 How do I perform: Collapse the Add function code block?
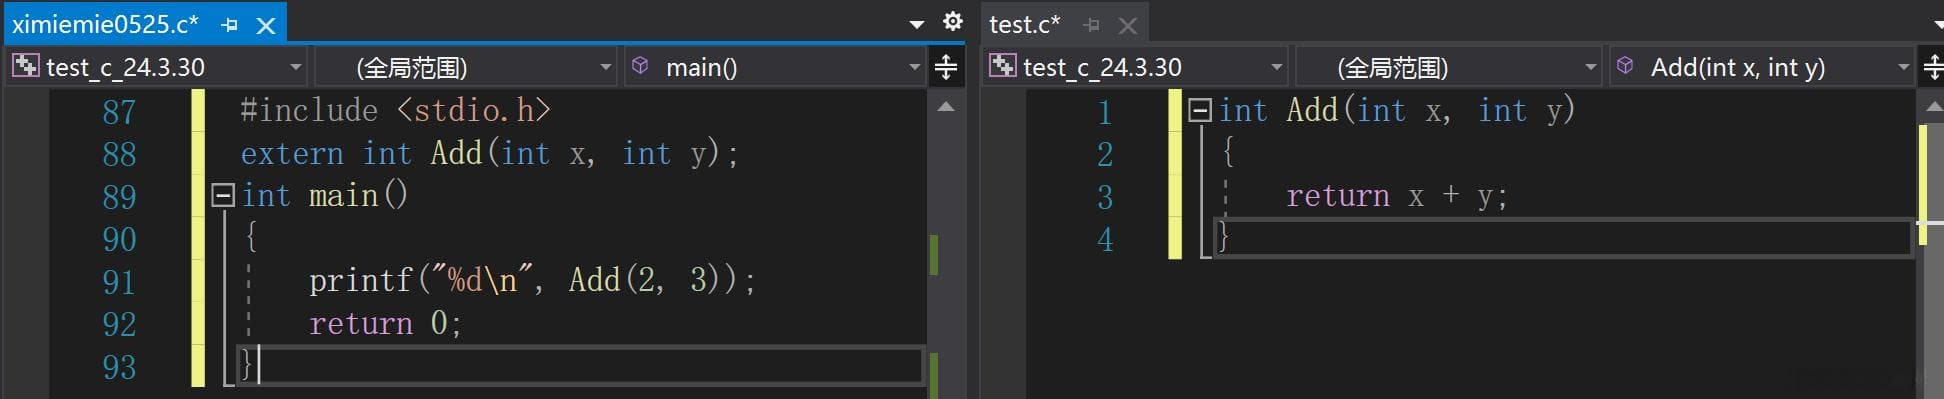pyautogui.click(x=1200, y=109)
